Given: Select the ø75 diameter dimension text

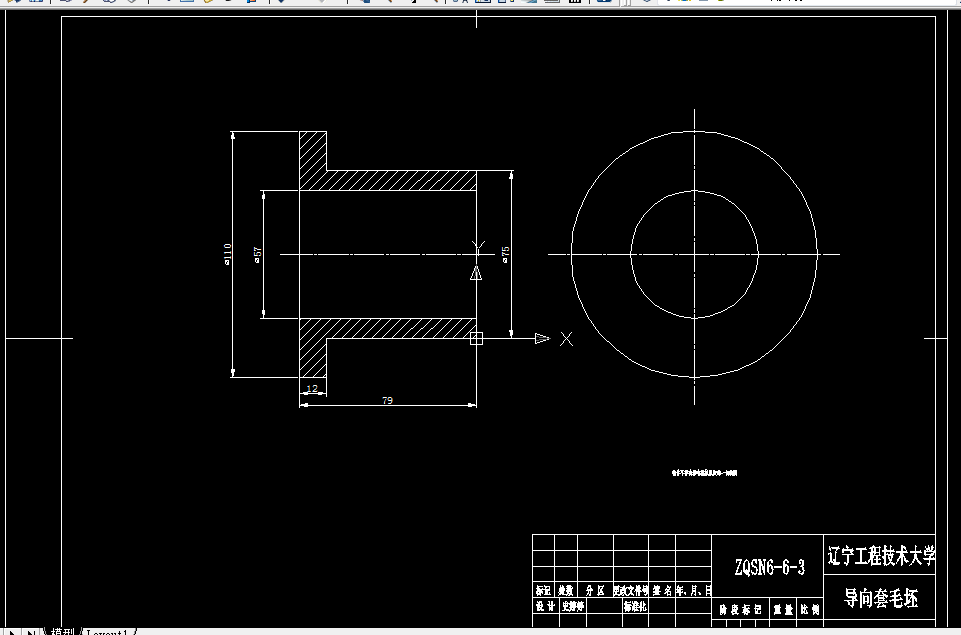Looking at the screenshot, I should click(x=505, y=254).
